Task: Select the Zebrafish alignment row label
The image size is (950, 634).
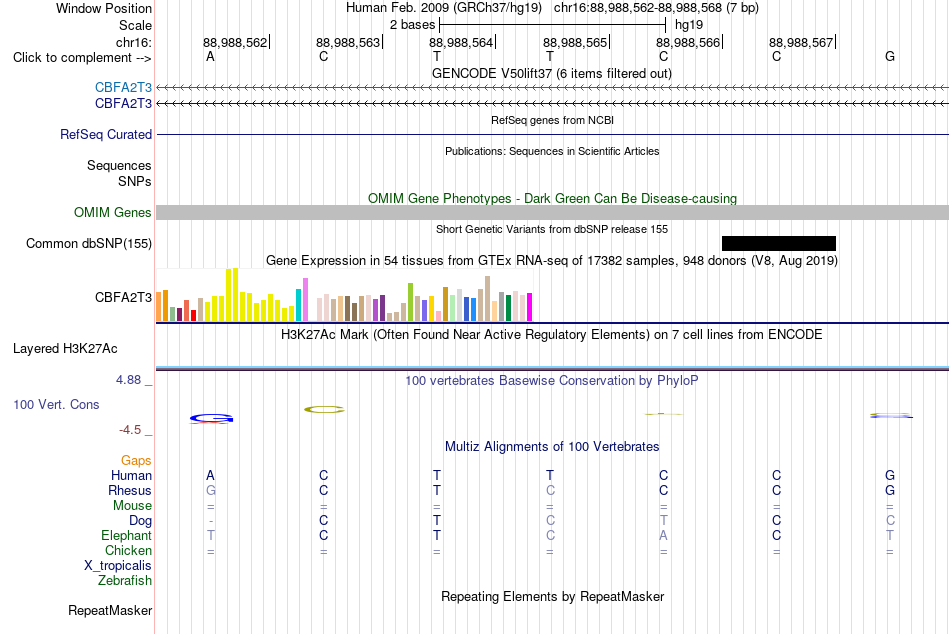Action: point(125,580)
